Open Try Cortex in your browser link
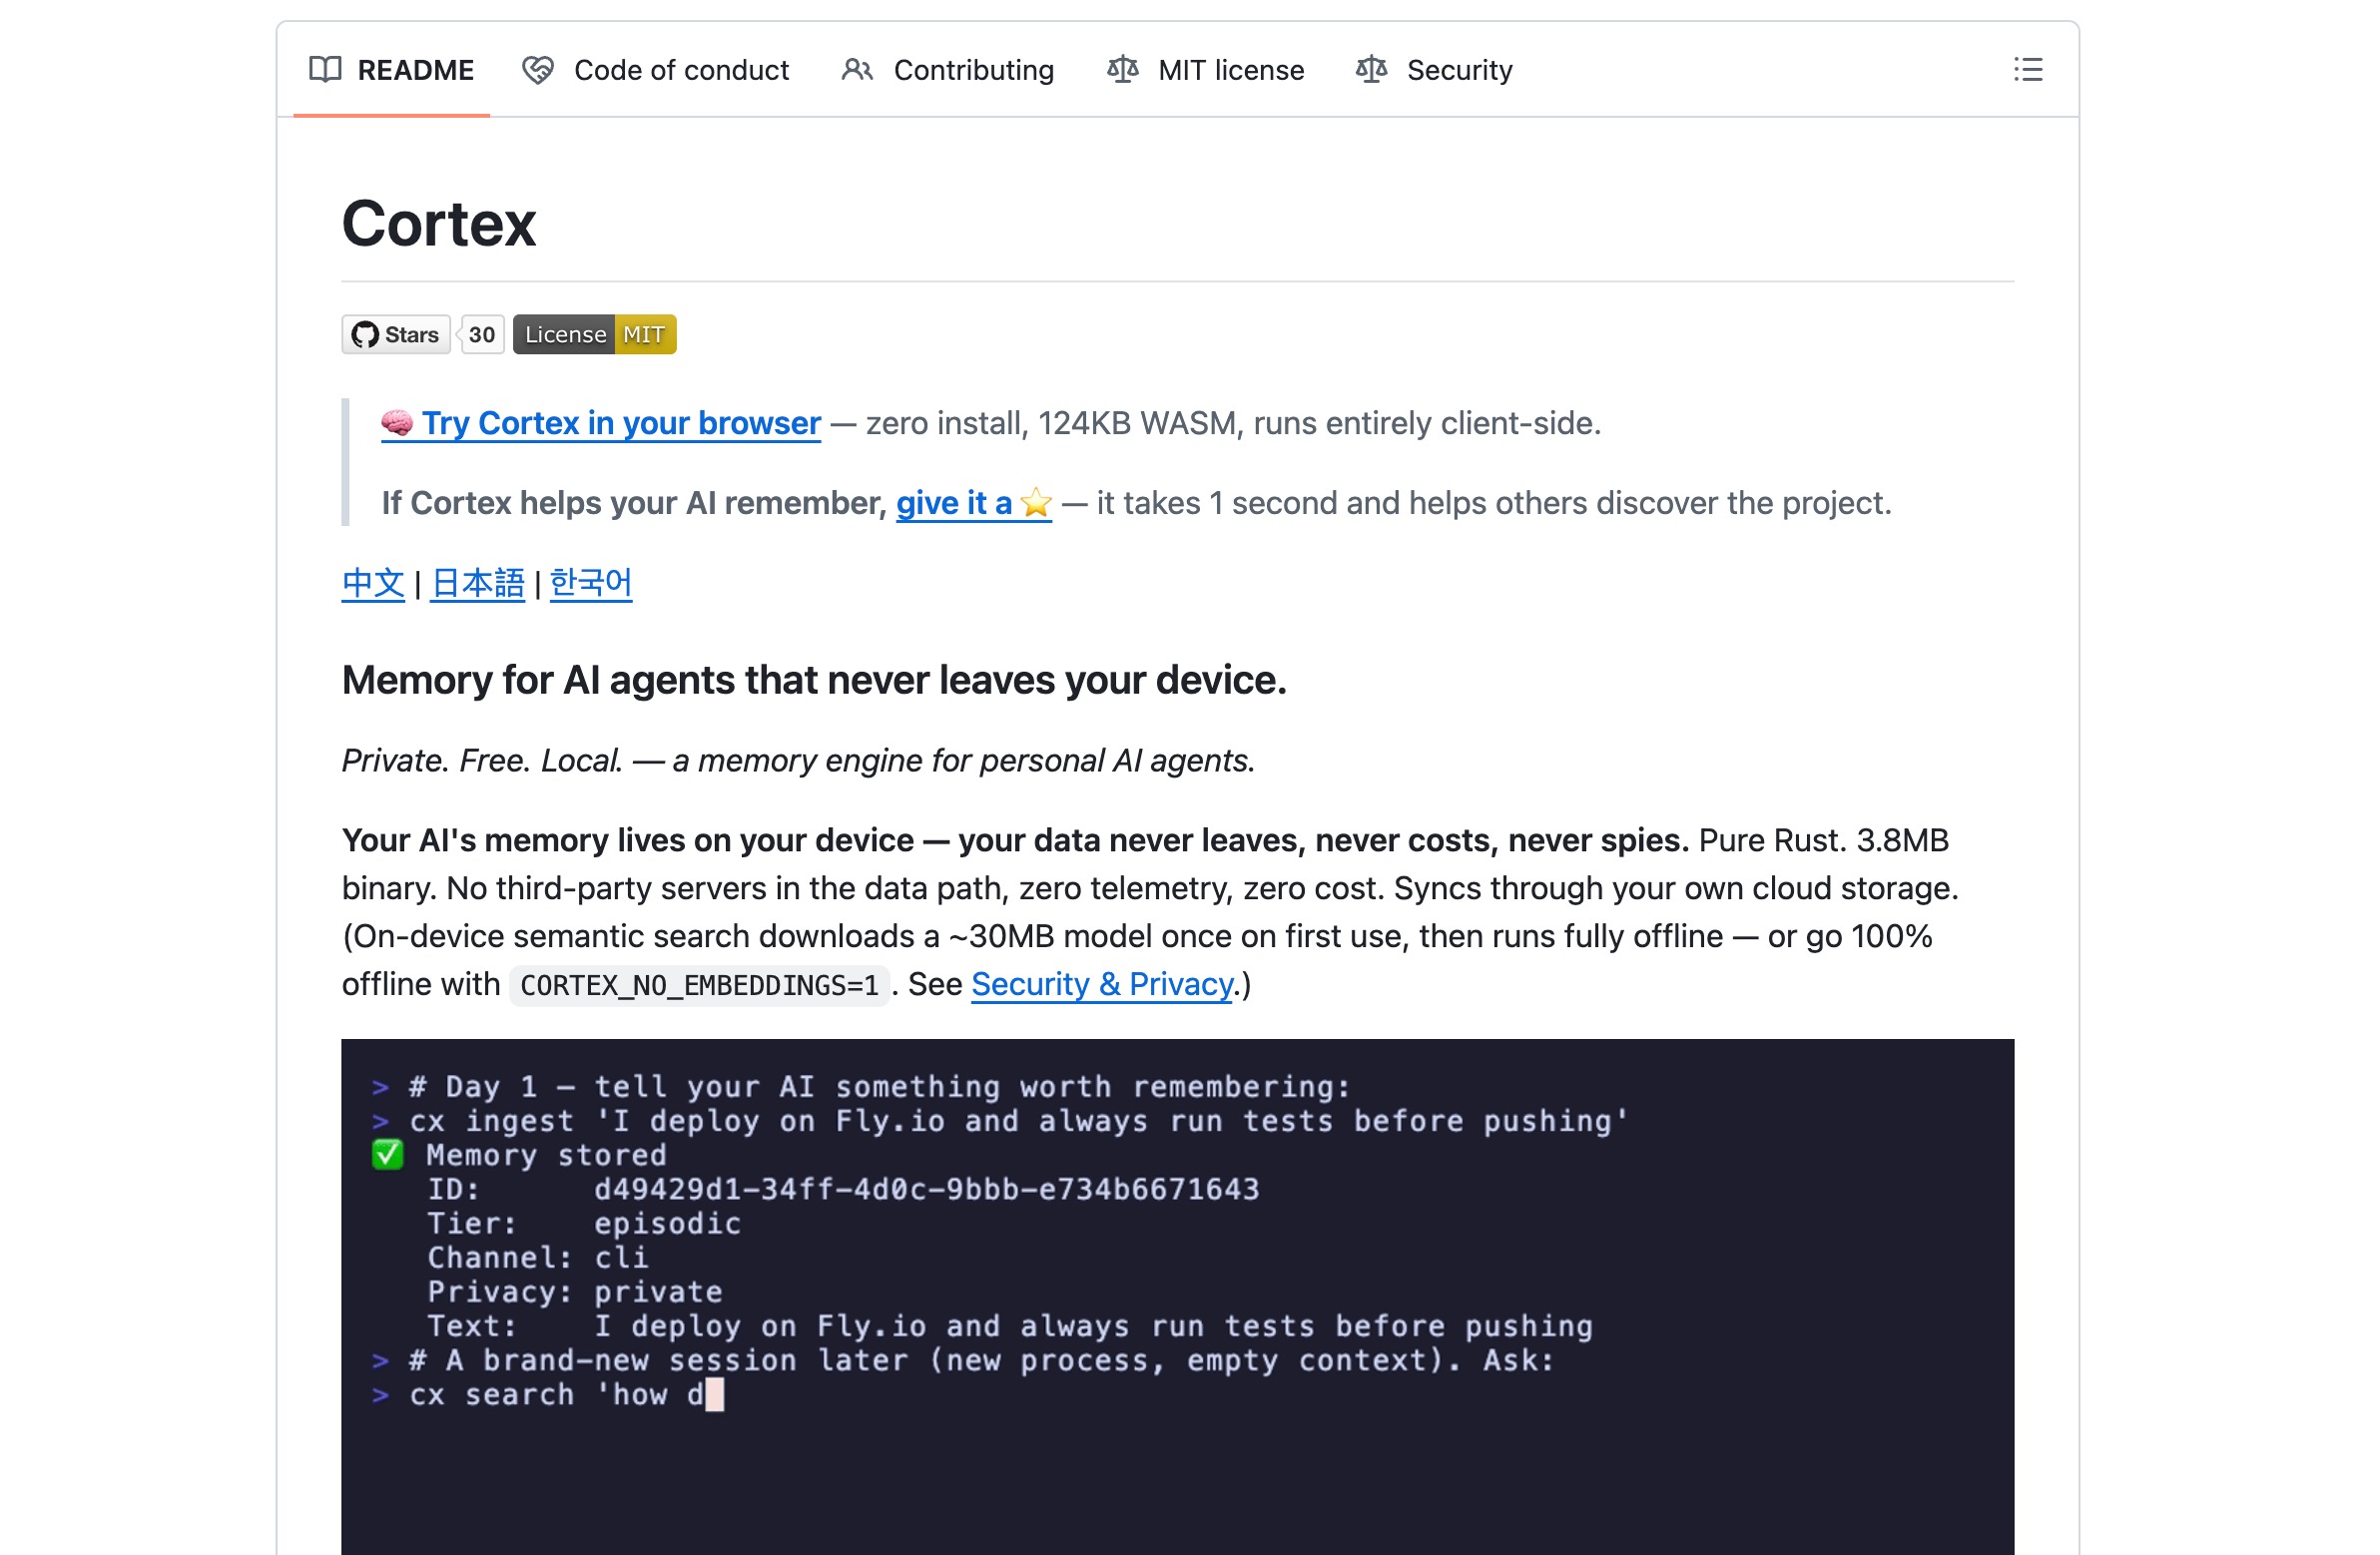Screen dimensions: 2380x1555 tap(601, 423)
